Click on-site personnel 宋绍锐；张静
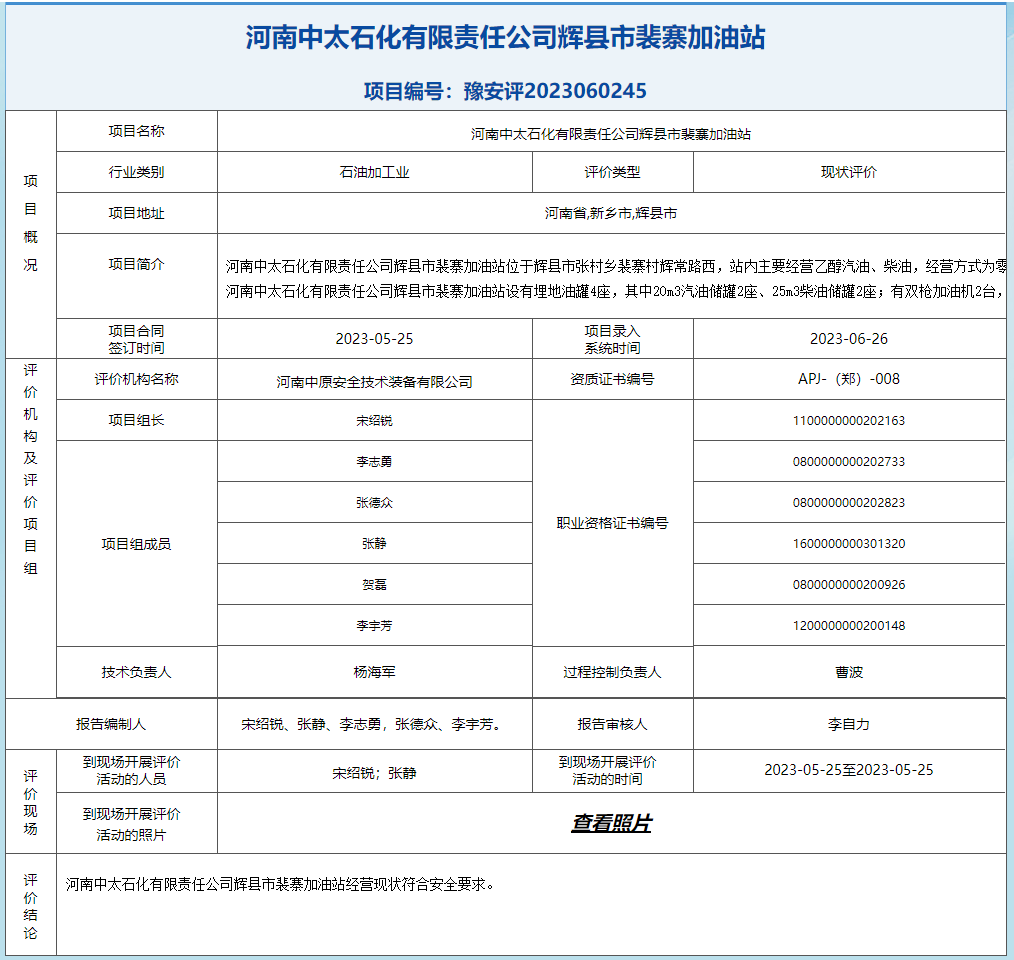 [x=374, y=773]
